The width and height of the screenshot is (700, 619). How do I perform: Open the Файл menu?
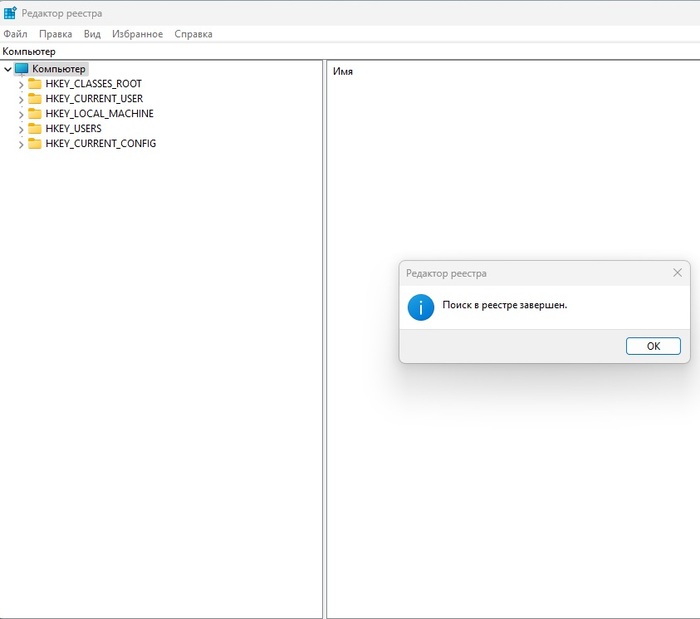coord(15,34)
